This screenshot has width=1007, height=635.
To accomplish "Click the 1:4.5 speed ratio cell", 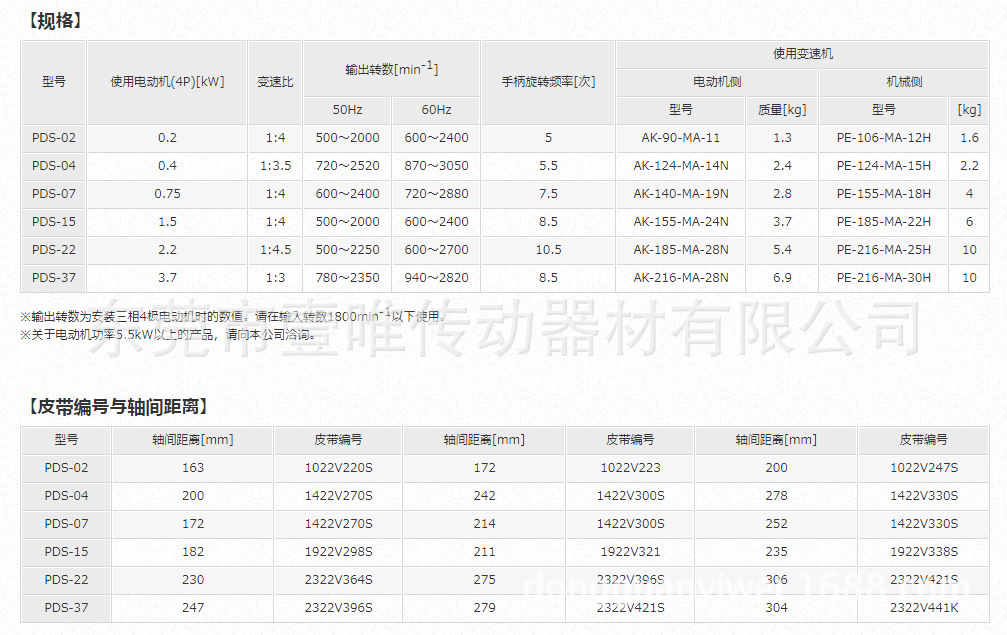I will click(275, 250).
